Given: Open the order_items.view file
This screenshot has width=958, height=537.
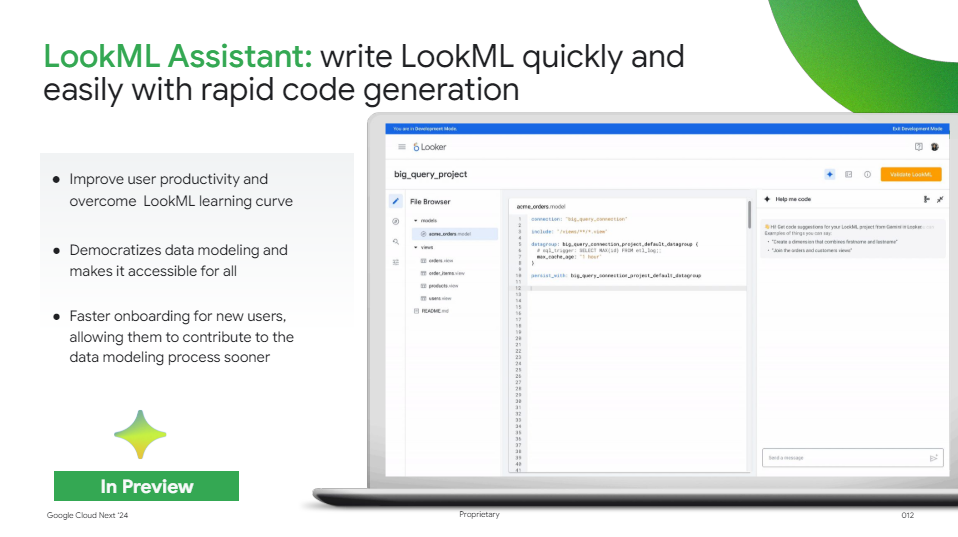Looking at the screenshot, I should point(446,273).
